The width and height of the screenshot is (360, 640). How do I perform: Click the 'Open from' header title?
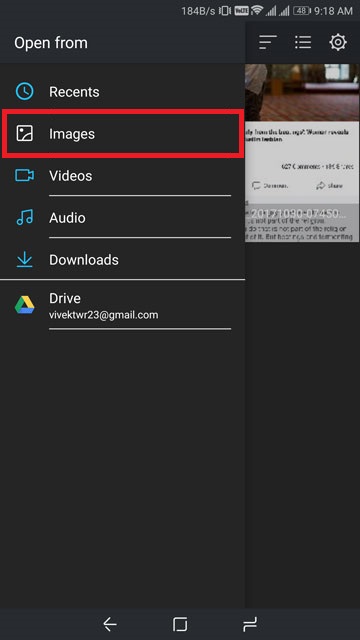tap(51, 43)
